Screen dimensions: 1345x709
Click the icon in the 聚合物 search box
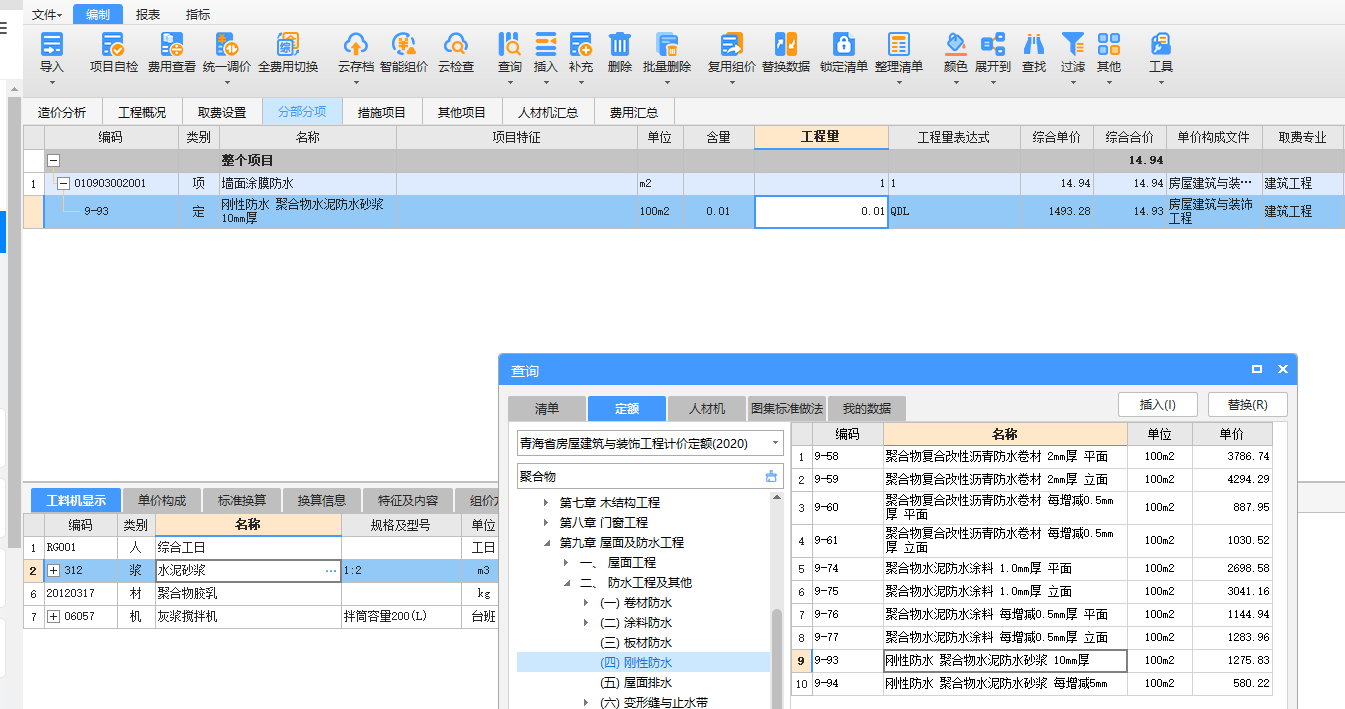(x=771, y=477)
